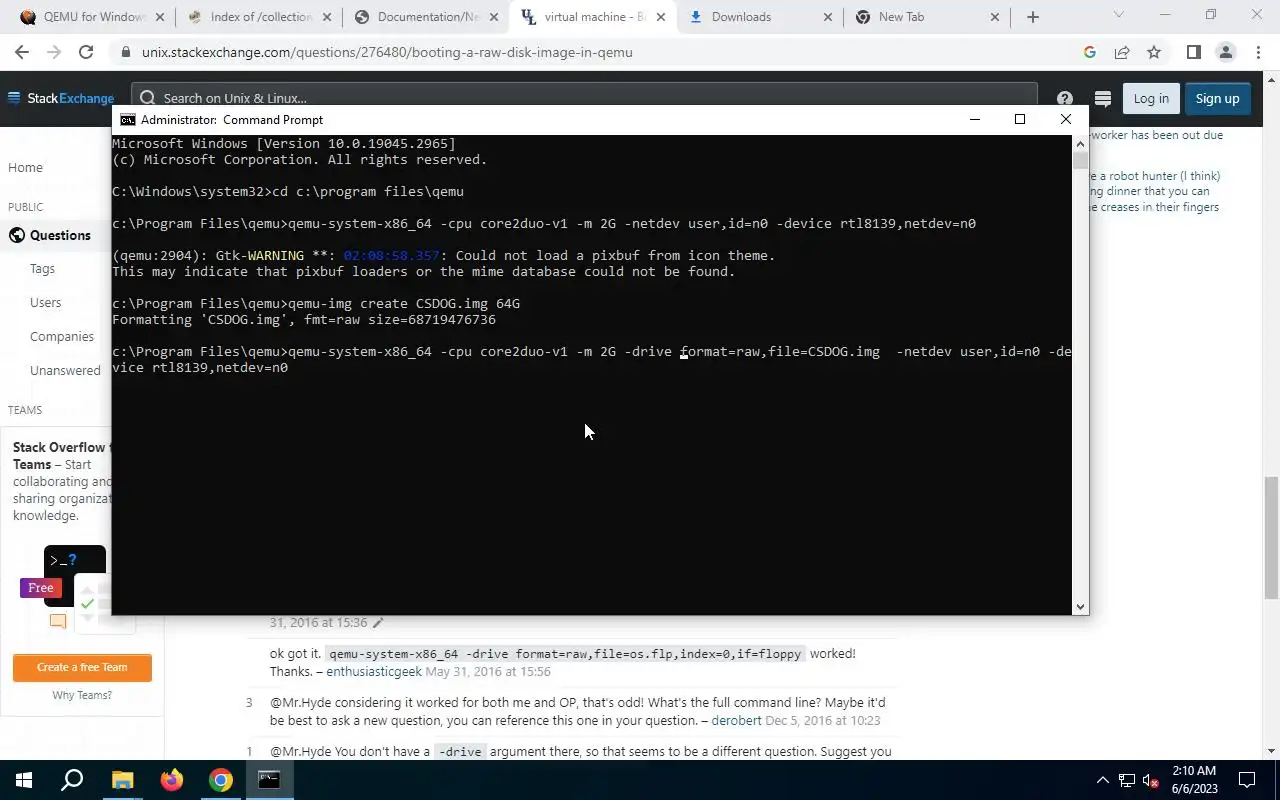Open Firefox from taskbar
Viewport: 1280px width, 800px height.
point(172,780)
